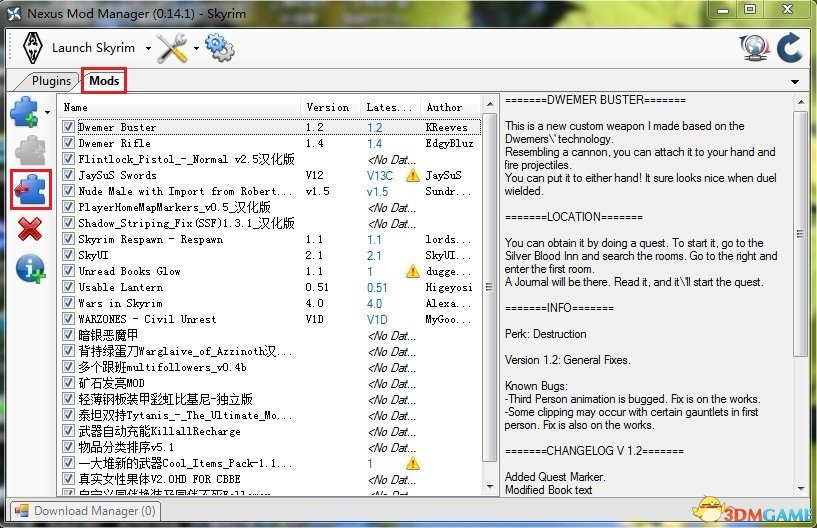
Task: Open the Download Manager (0) tab
Action: click(x=85, y=511)
